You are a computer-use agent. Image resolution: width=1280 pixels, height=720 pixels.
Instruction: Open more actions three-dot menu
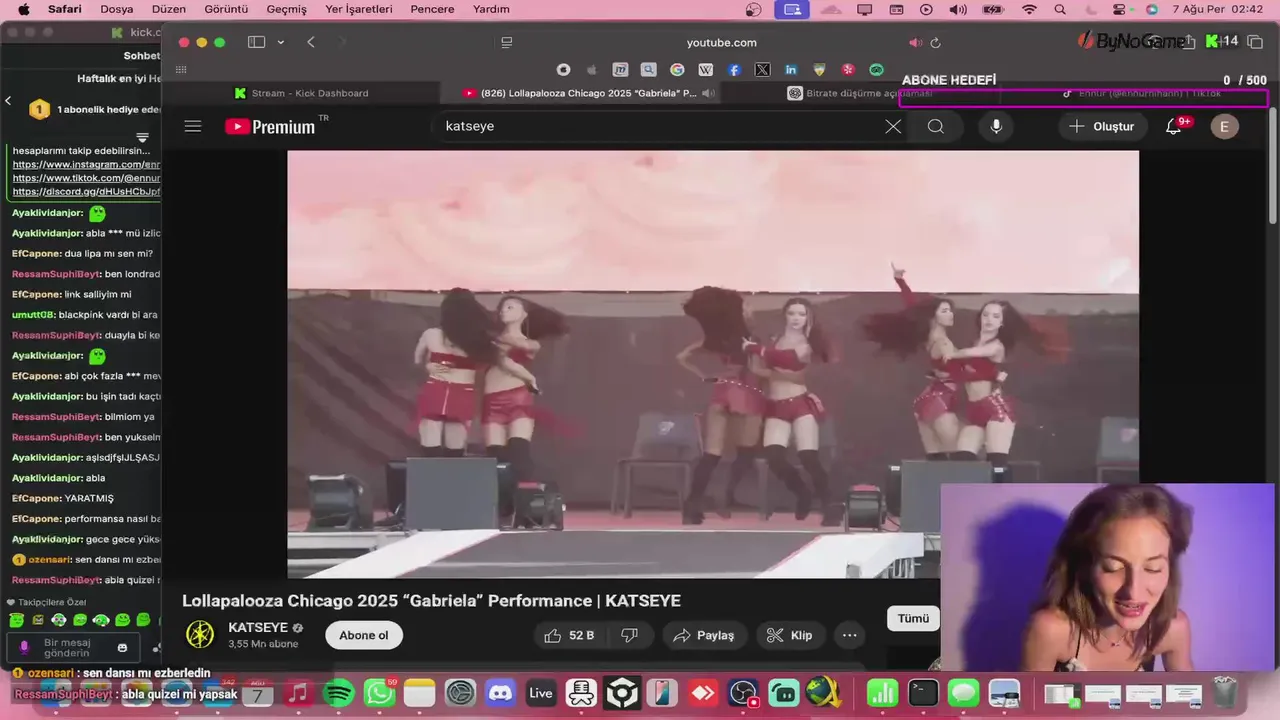coord(849,635)
